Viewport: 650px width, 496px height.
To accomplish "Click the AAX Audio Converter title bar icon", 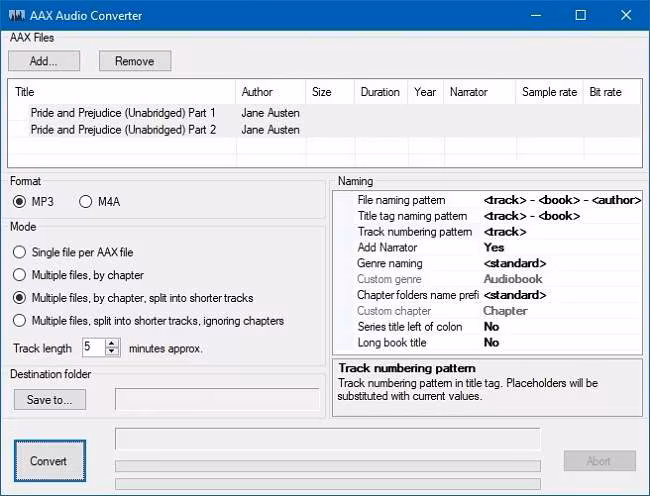I will tap(17, 16).
